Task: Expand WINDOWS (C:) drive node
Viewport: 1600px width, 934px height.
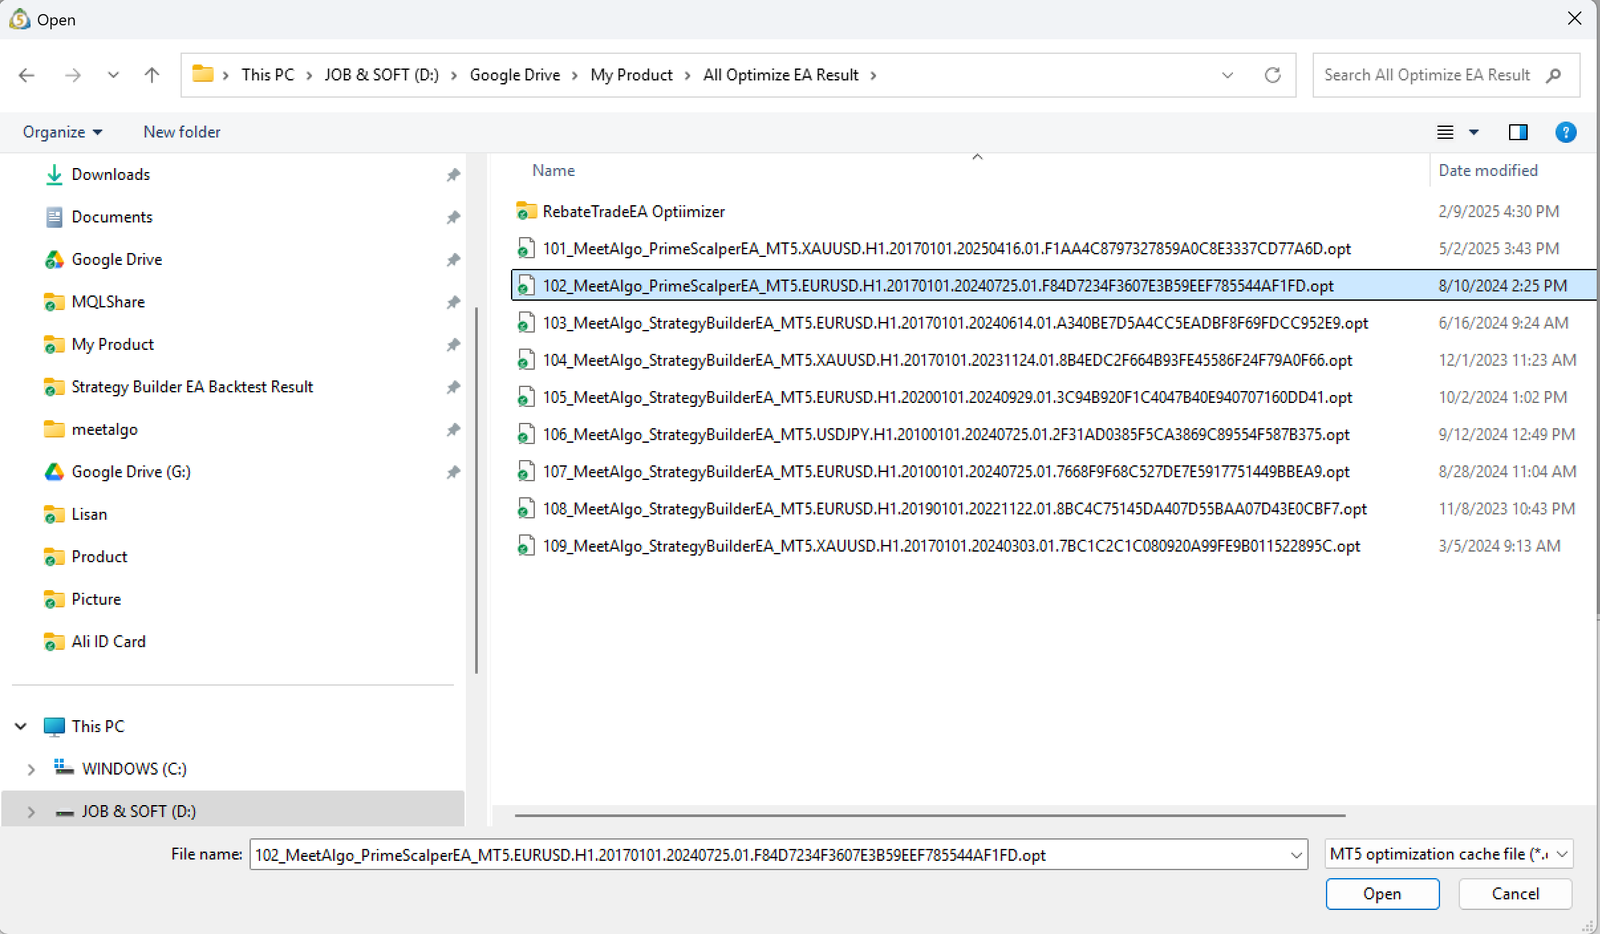Action: pyautogui.click(x=31, y=769)
